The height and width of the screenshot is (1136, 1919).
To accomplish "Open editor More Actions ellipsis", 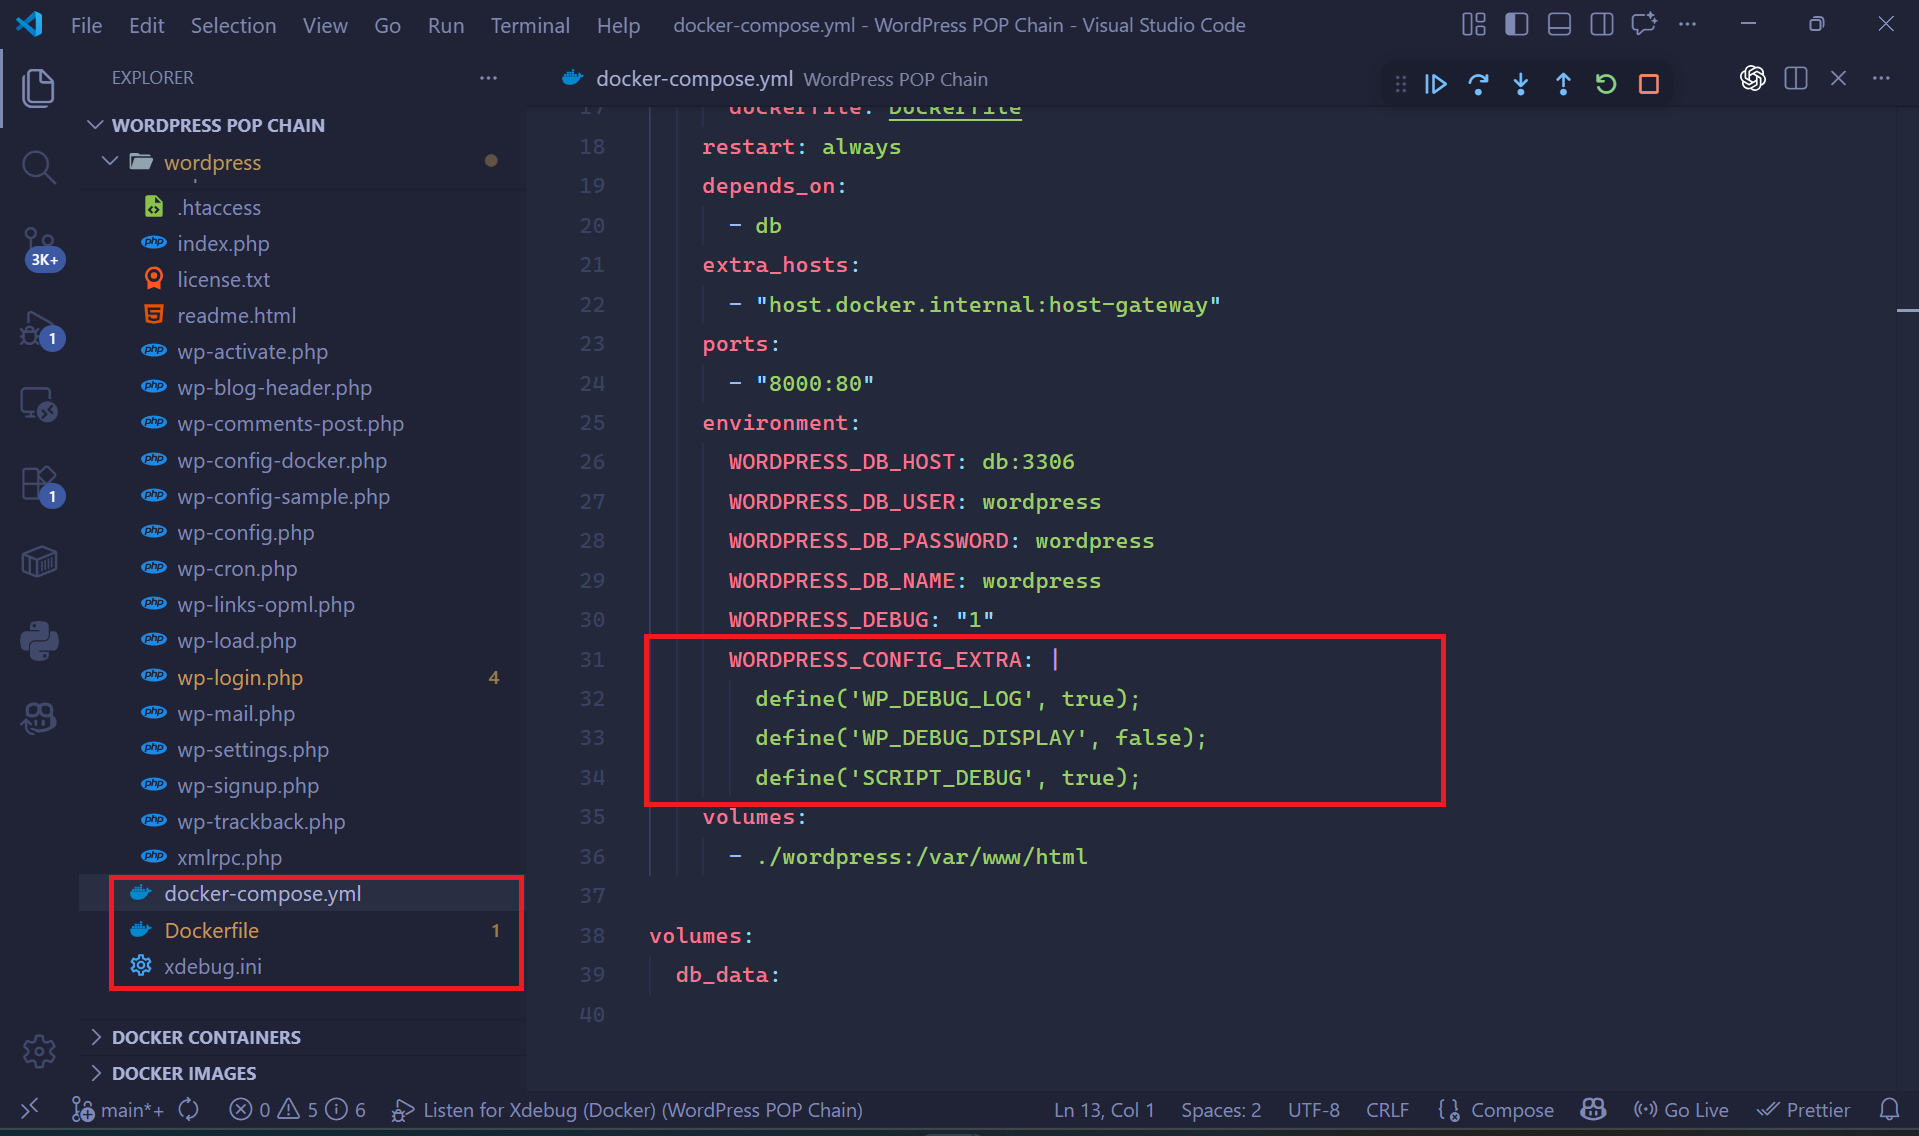I will (1881, 78).
